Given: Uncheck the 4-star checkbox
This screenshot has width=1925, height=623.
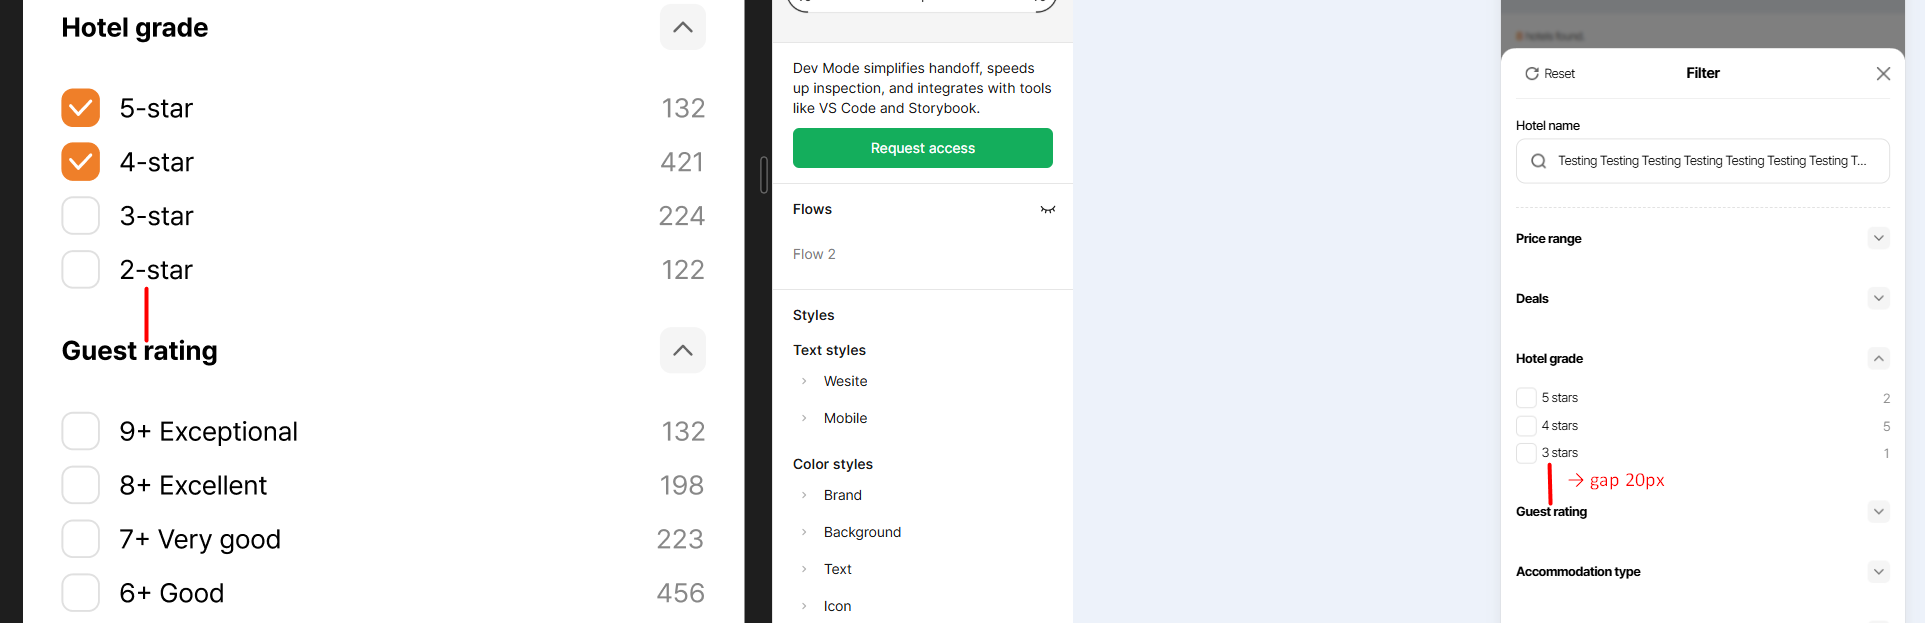Looking at the screenshot, I should (81, 162).
